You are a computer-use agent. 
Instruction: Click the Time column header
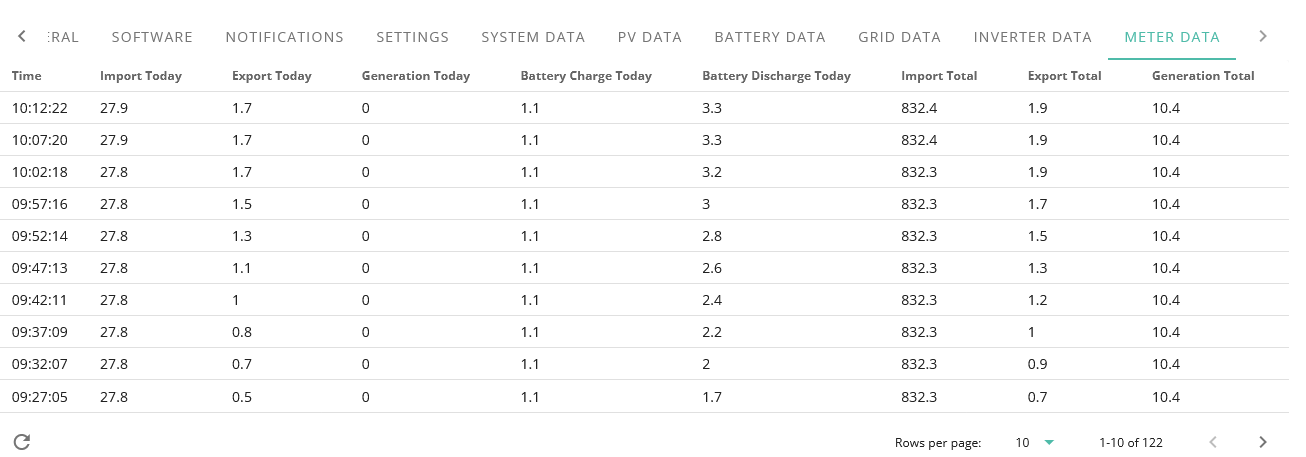[x=26, y=76]
